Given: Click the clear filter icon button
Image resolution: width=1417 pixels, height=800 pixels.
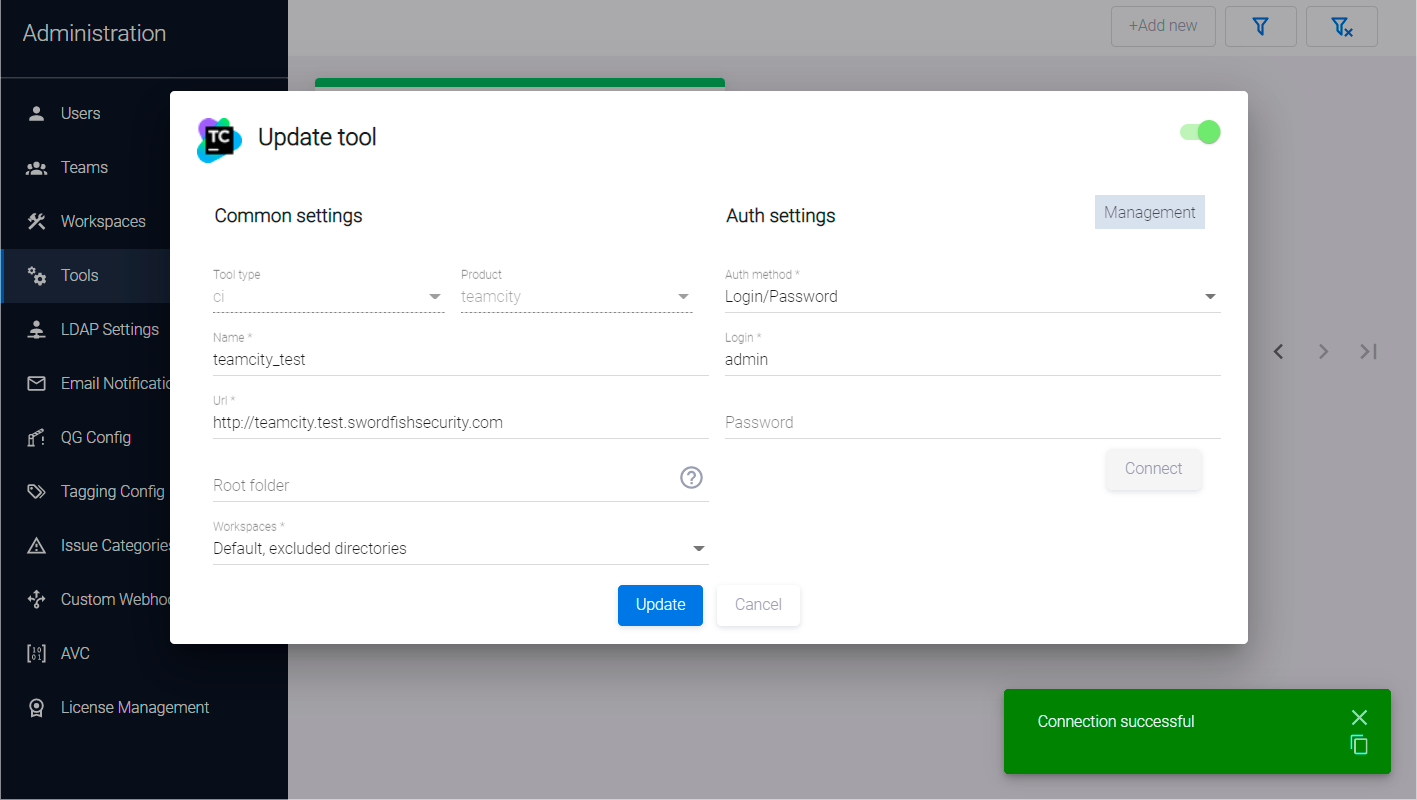Looking at the screenshot, I should 1341,27.
